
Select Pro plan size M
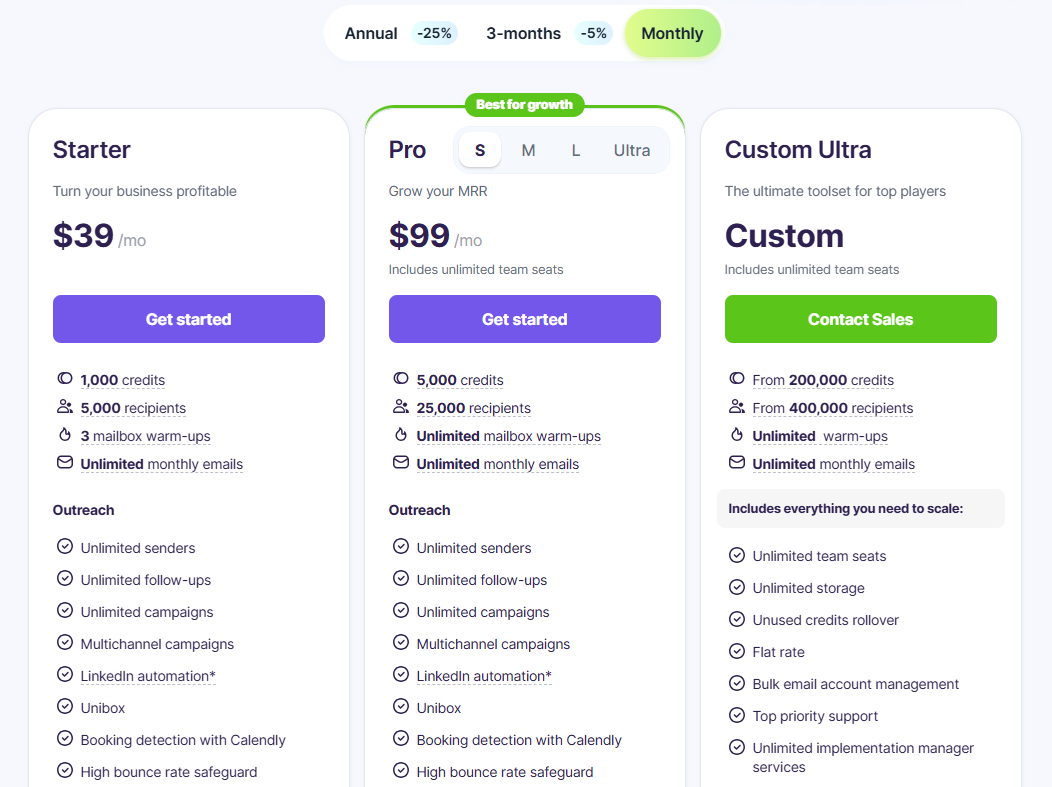pyautogui.click(x=528, y=150)
